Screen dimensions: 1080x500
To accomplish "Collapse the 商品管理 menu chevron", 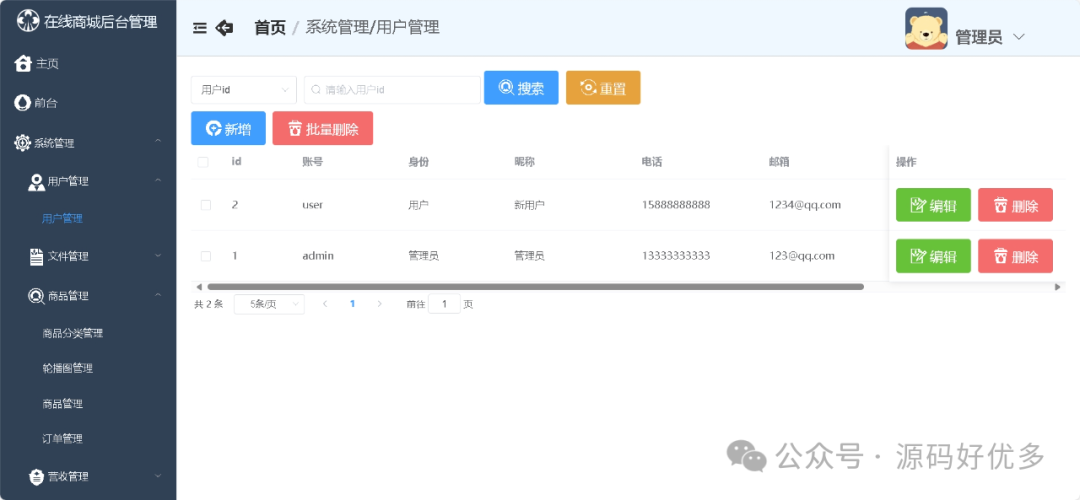I will click(158, 295).
